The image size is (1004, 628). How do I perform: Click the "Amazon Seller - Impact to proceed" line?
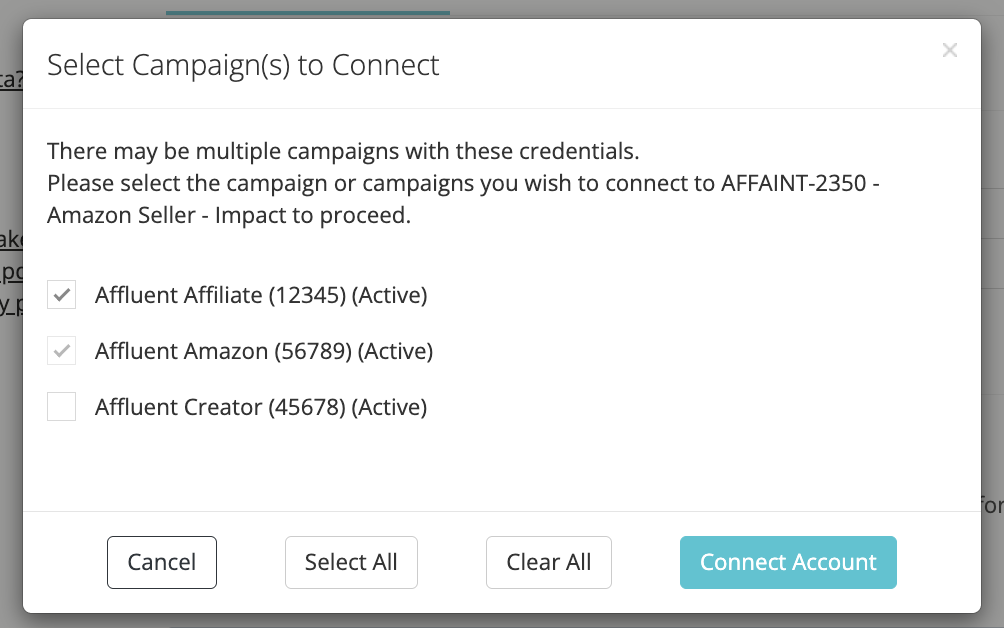[x=229, y=215]
